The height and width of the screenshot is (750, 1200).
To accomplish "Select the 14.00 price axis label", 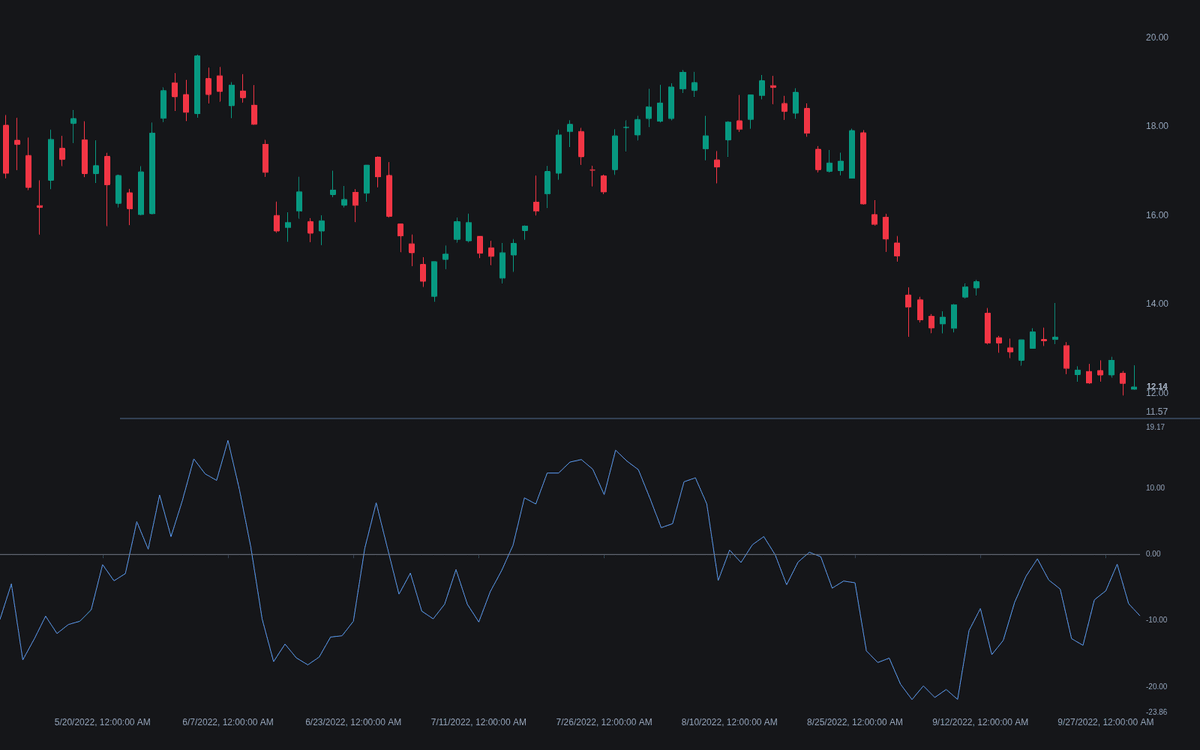I will 1156,304.
